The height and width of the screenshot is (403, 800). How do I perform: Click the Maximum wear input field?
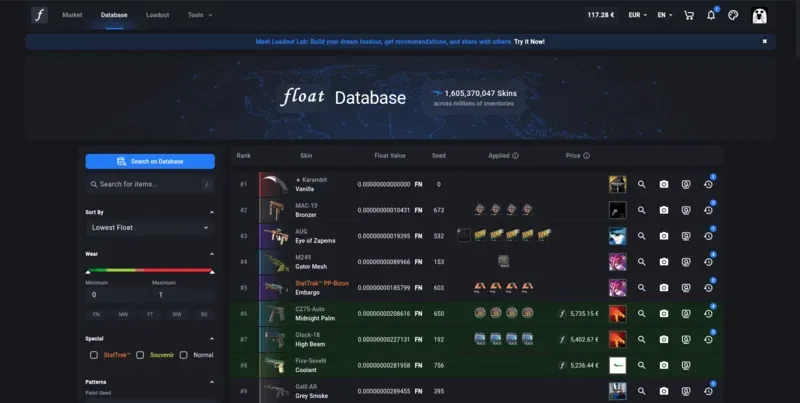[183, 294]
